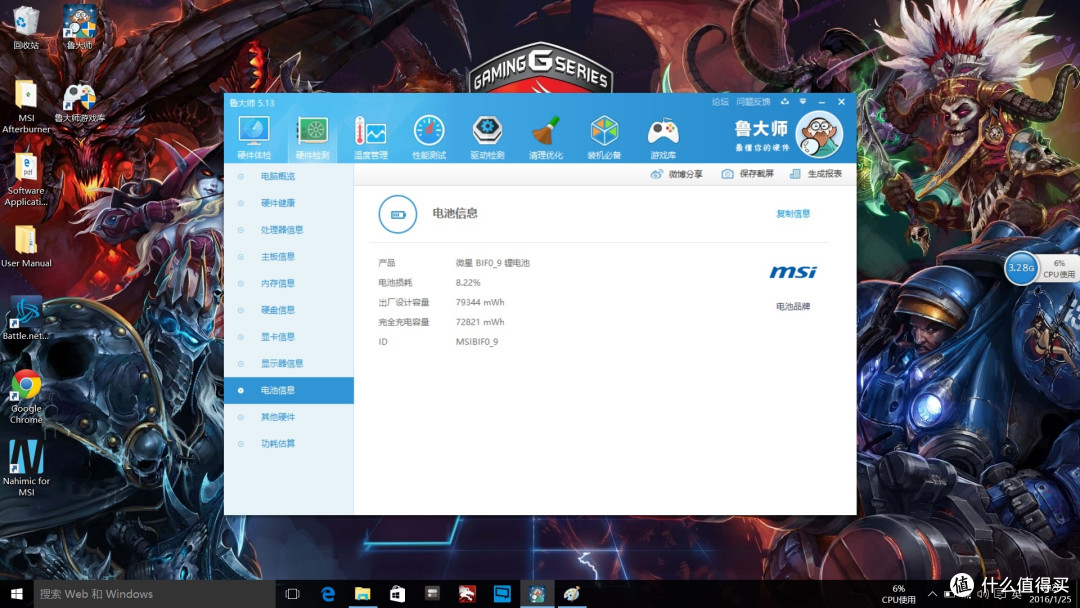Open the 温度管理 temperature management icon
This screenshot has height=608, width=1080.
[371, 137]
